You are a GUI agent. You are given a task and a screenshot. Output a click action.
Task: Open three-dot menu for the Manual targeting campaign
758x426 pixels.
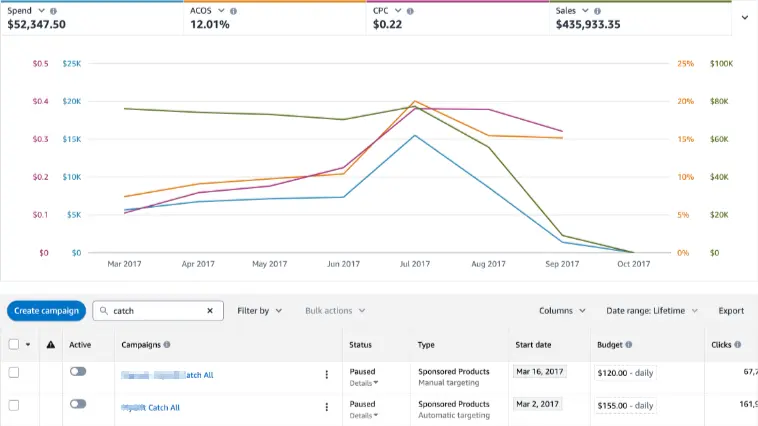tap(326, 375)
